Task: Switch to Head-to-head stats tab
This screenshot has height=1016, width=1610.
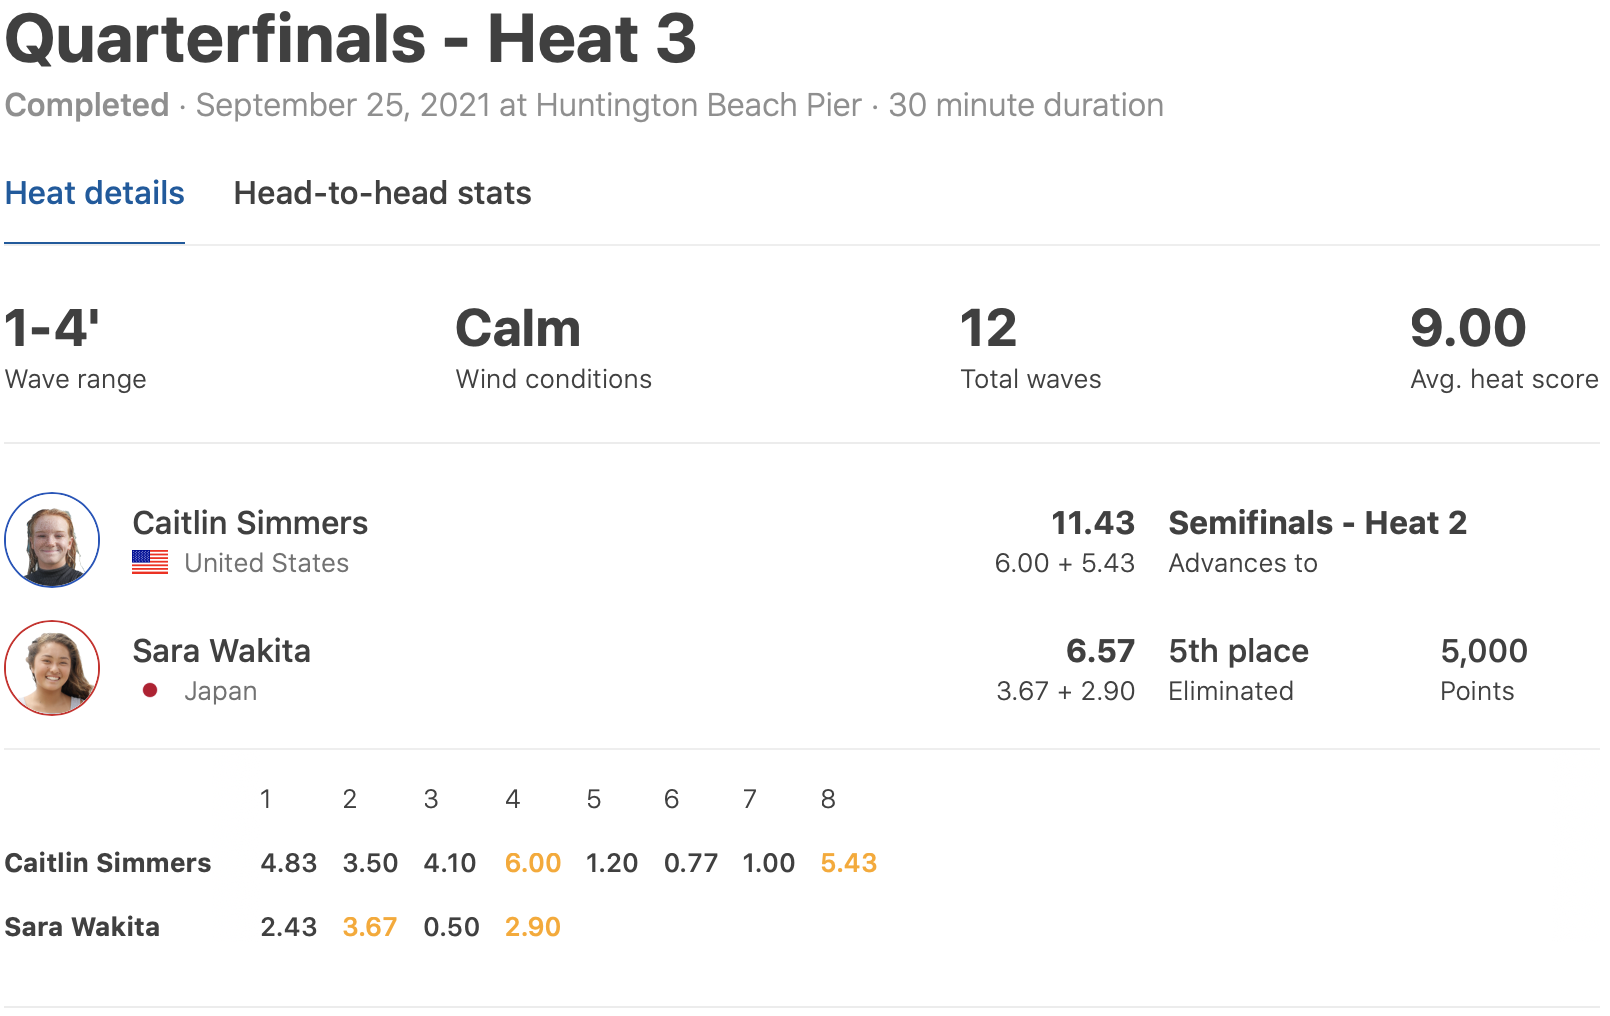Action: pos(382,193)
